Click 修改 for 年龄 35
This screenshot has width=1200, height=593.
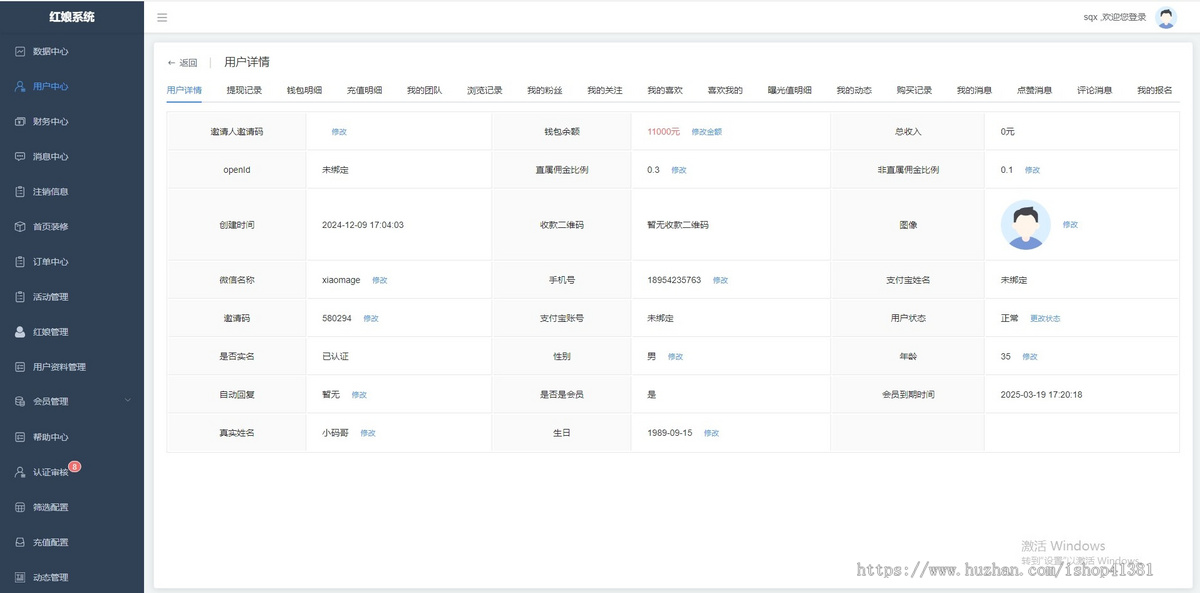click(1029, 357)
